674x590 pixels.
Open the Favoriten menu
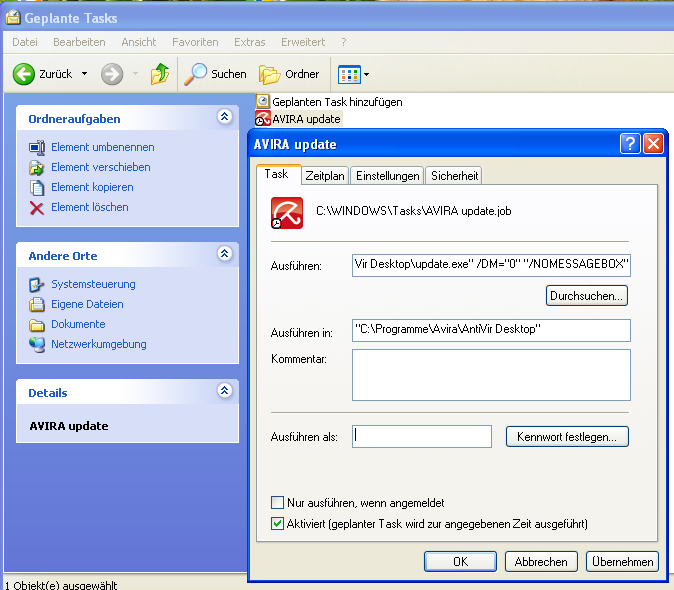tap(195, 42)
